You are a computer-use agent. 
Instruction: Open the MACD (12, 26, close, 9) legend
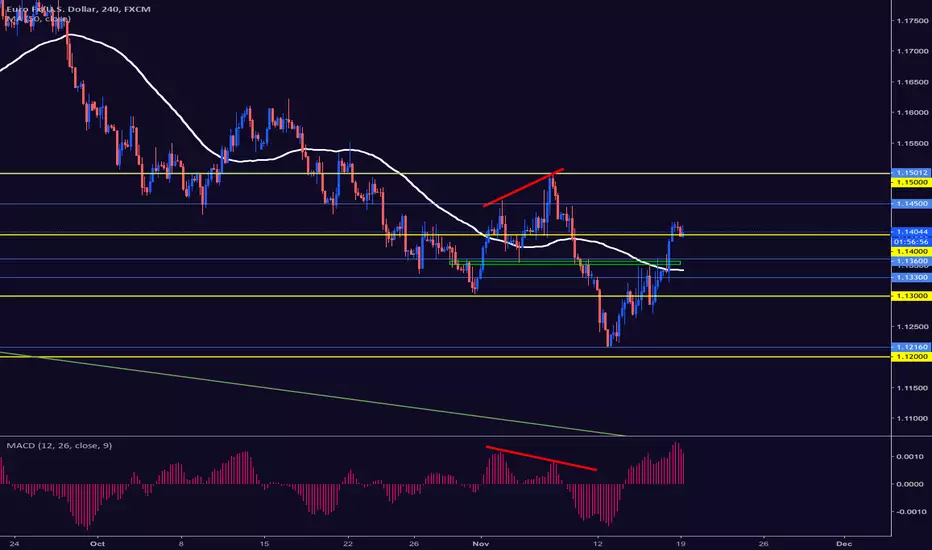[59, 445]
